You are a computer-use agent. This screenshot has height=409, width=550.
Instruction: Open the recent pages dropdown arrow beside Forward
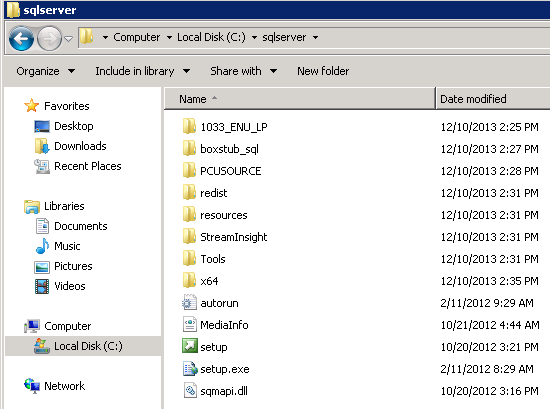[69, 39]
